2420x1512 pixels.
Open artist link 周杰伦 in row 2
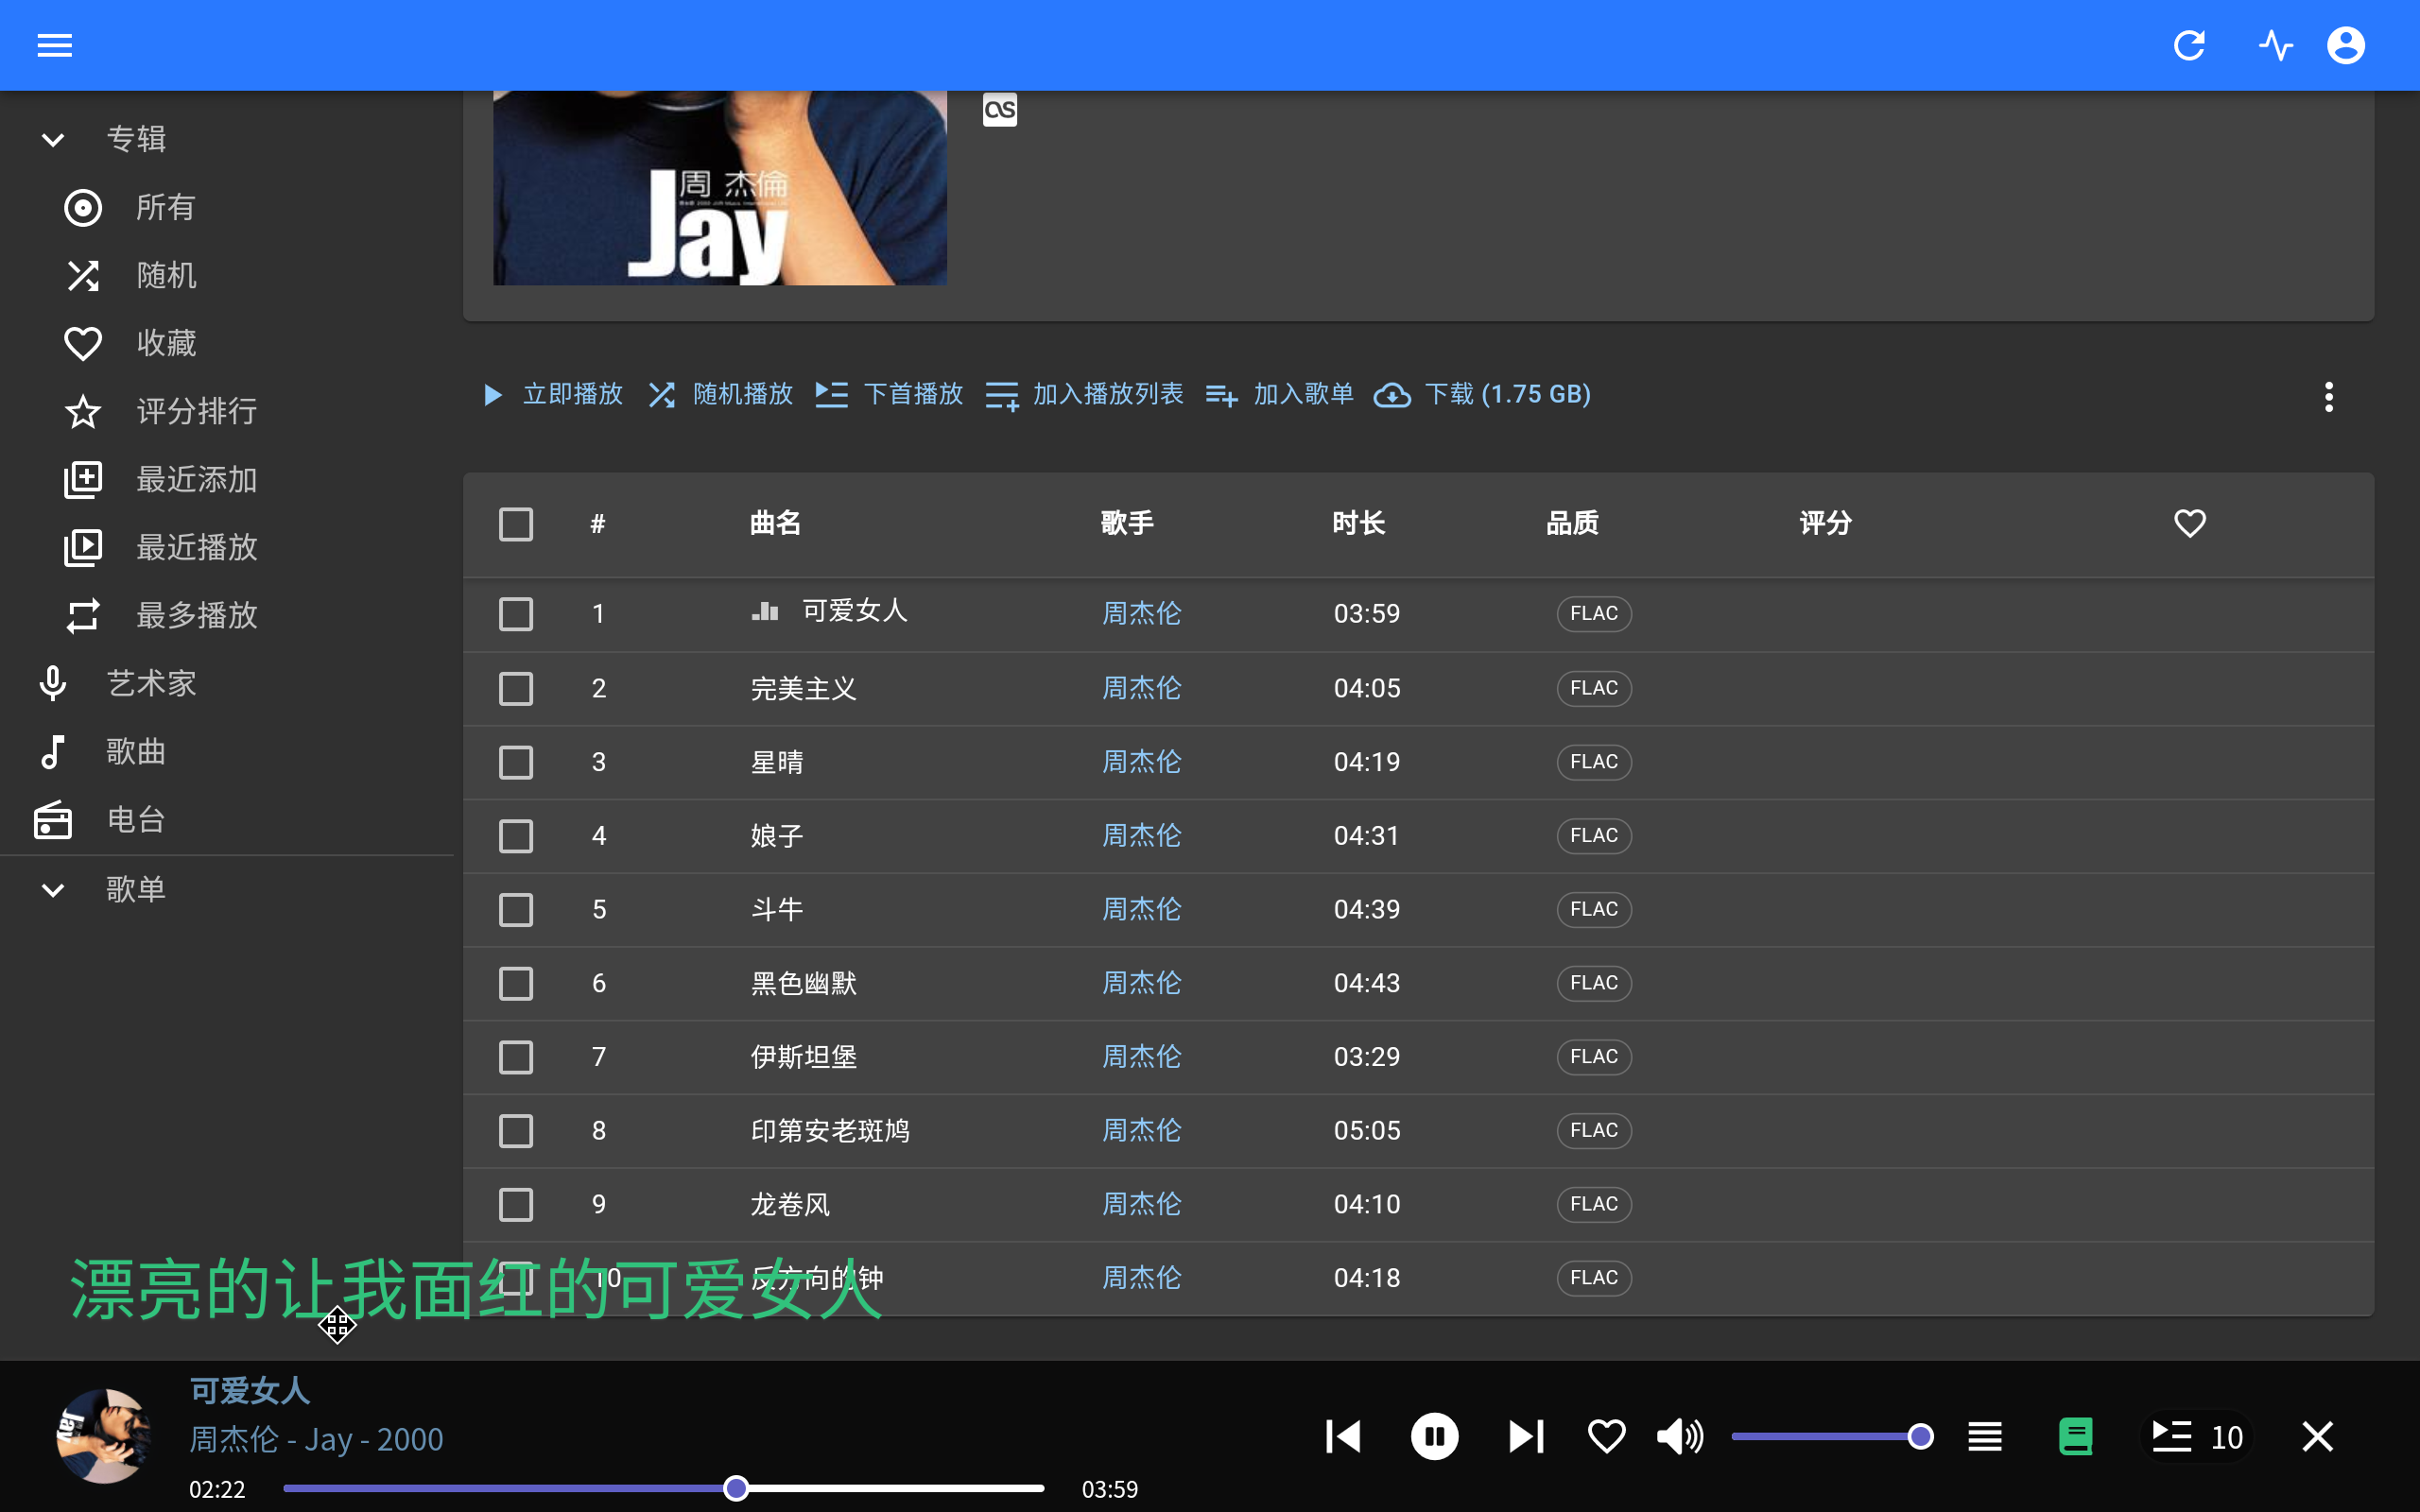click(1141, 688)
